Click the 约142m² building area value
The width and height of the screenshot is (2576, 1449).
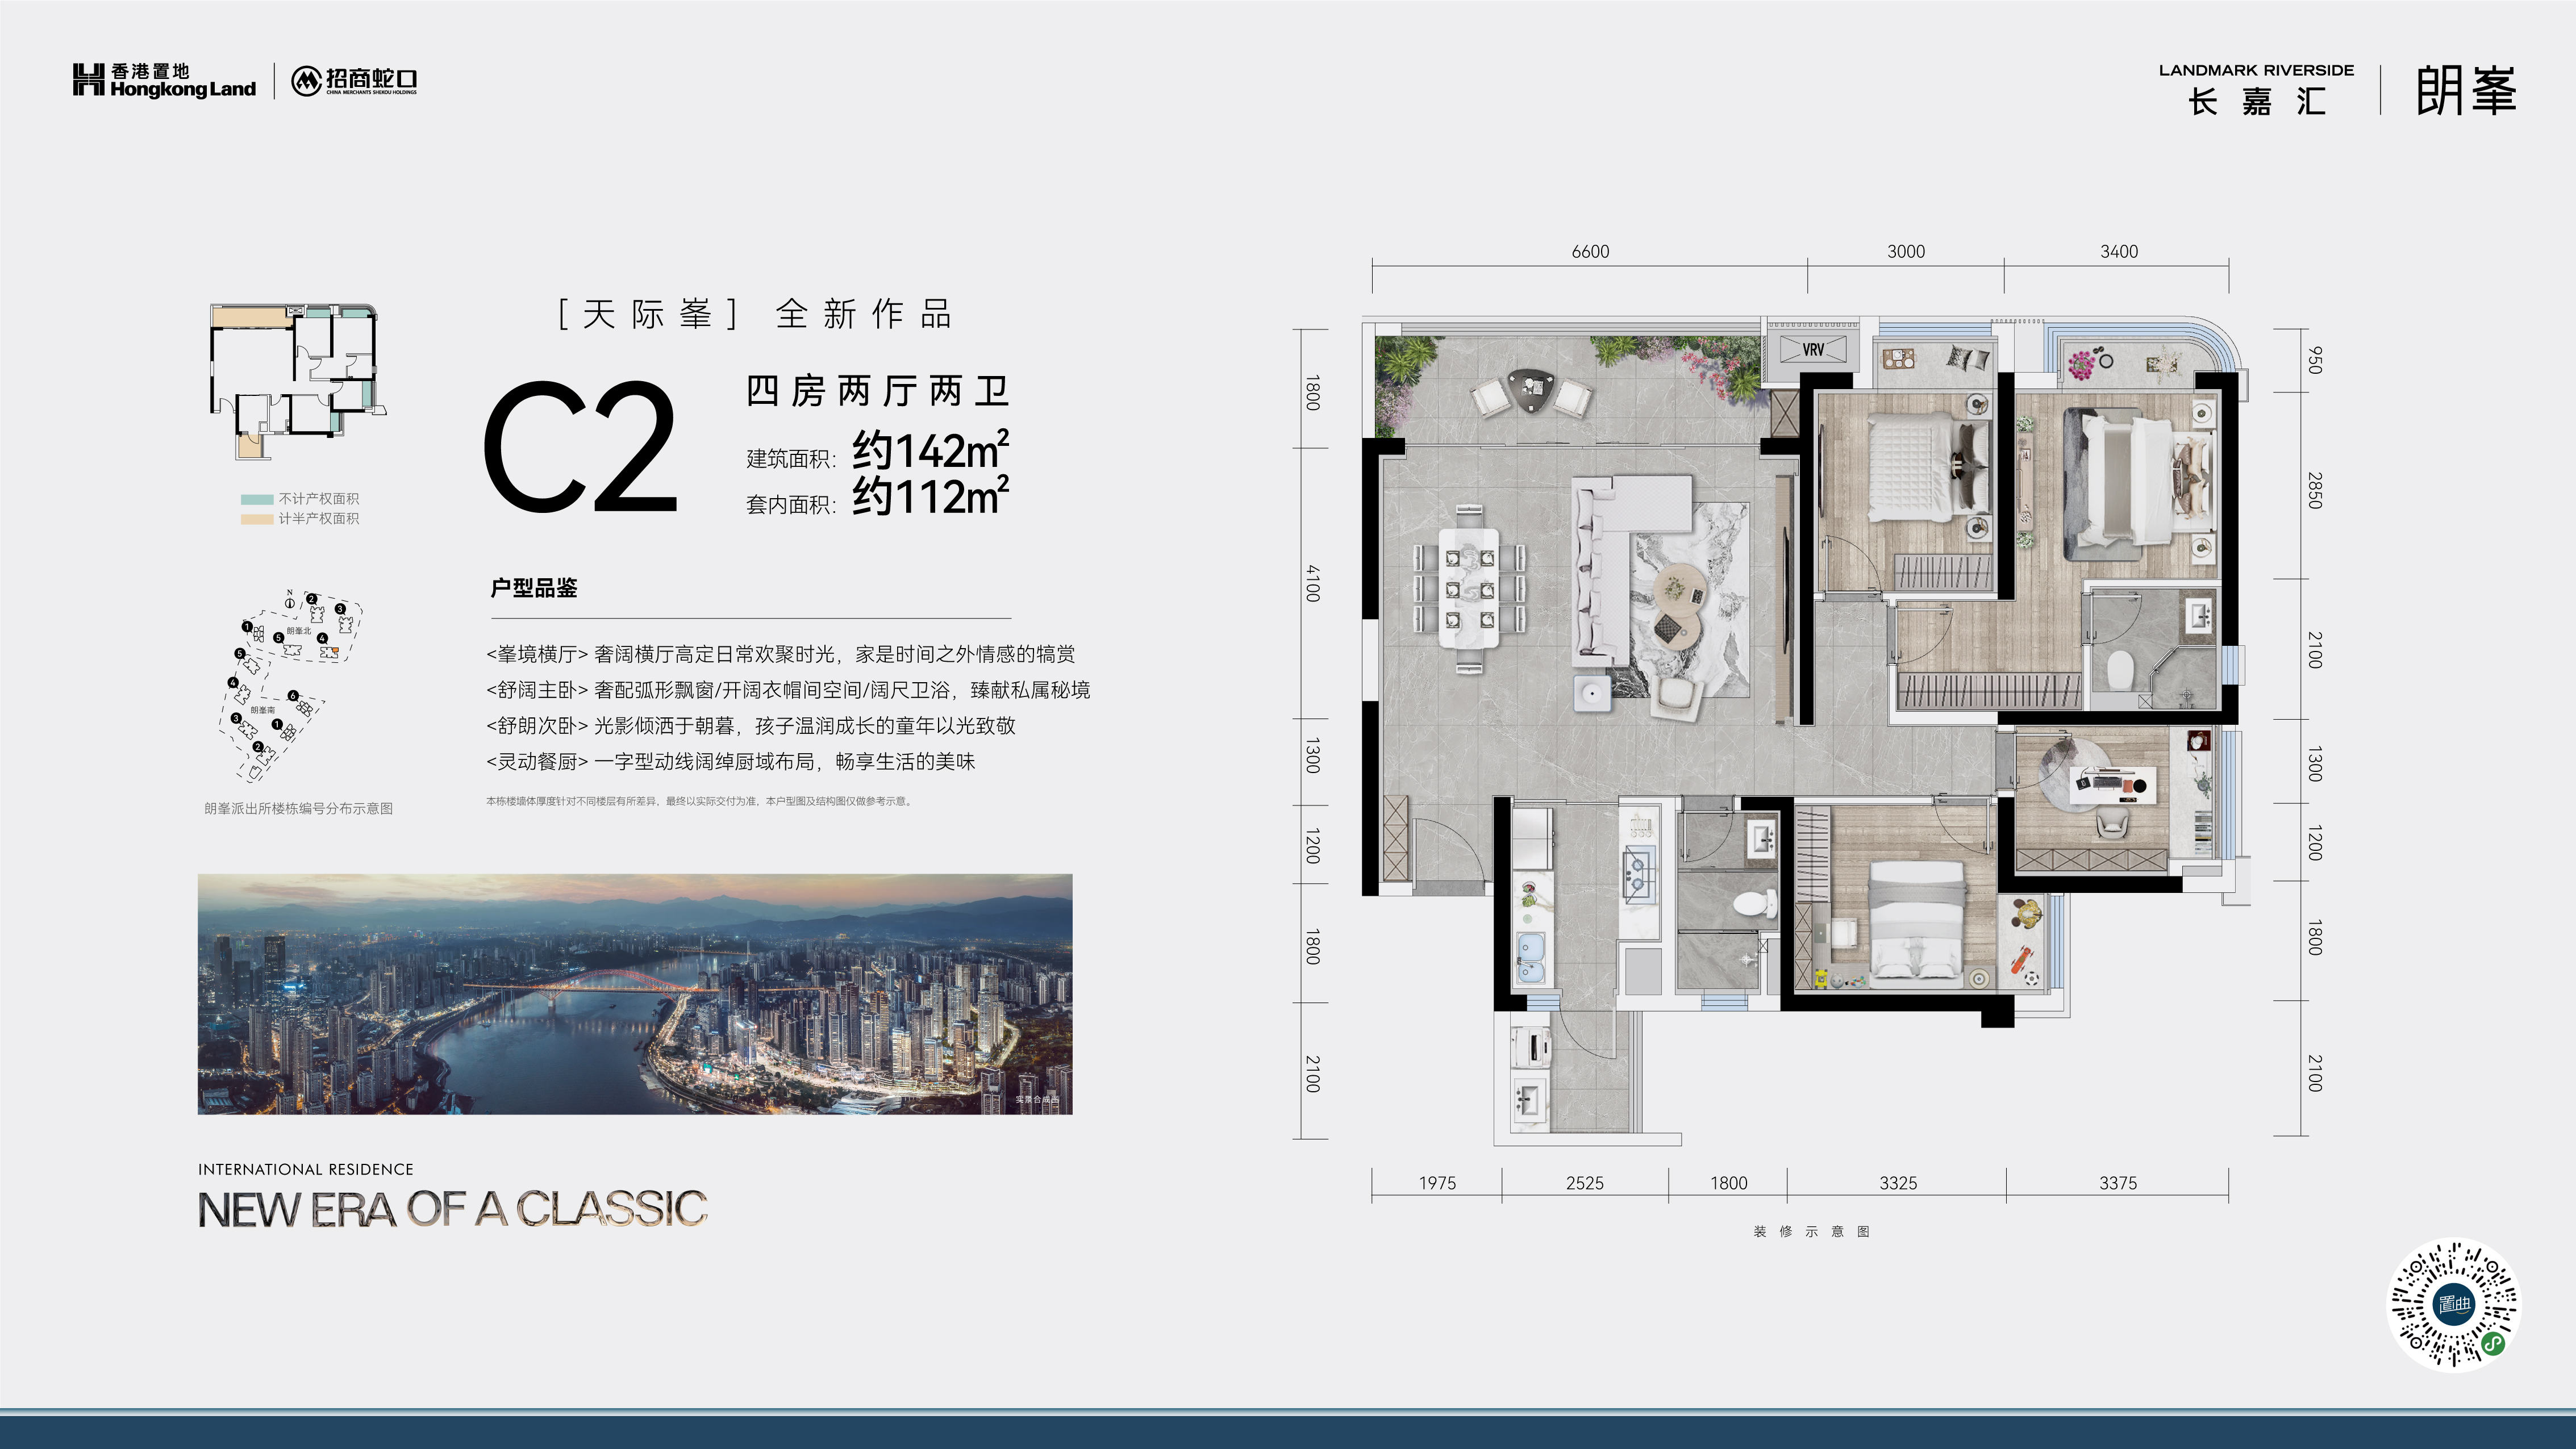coord(930,451)
